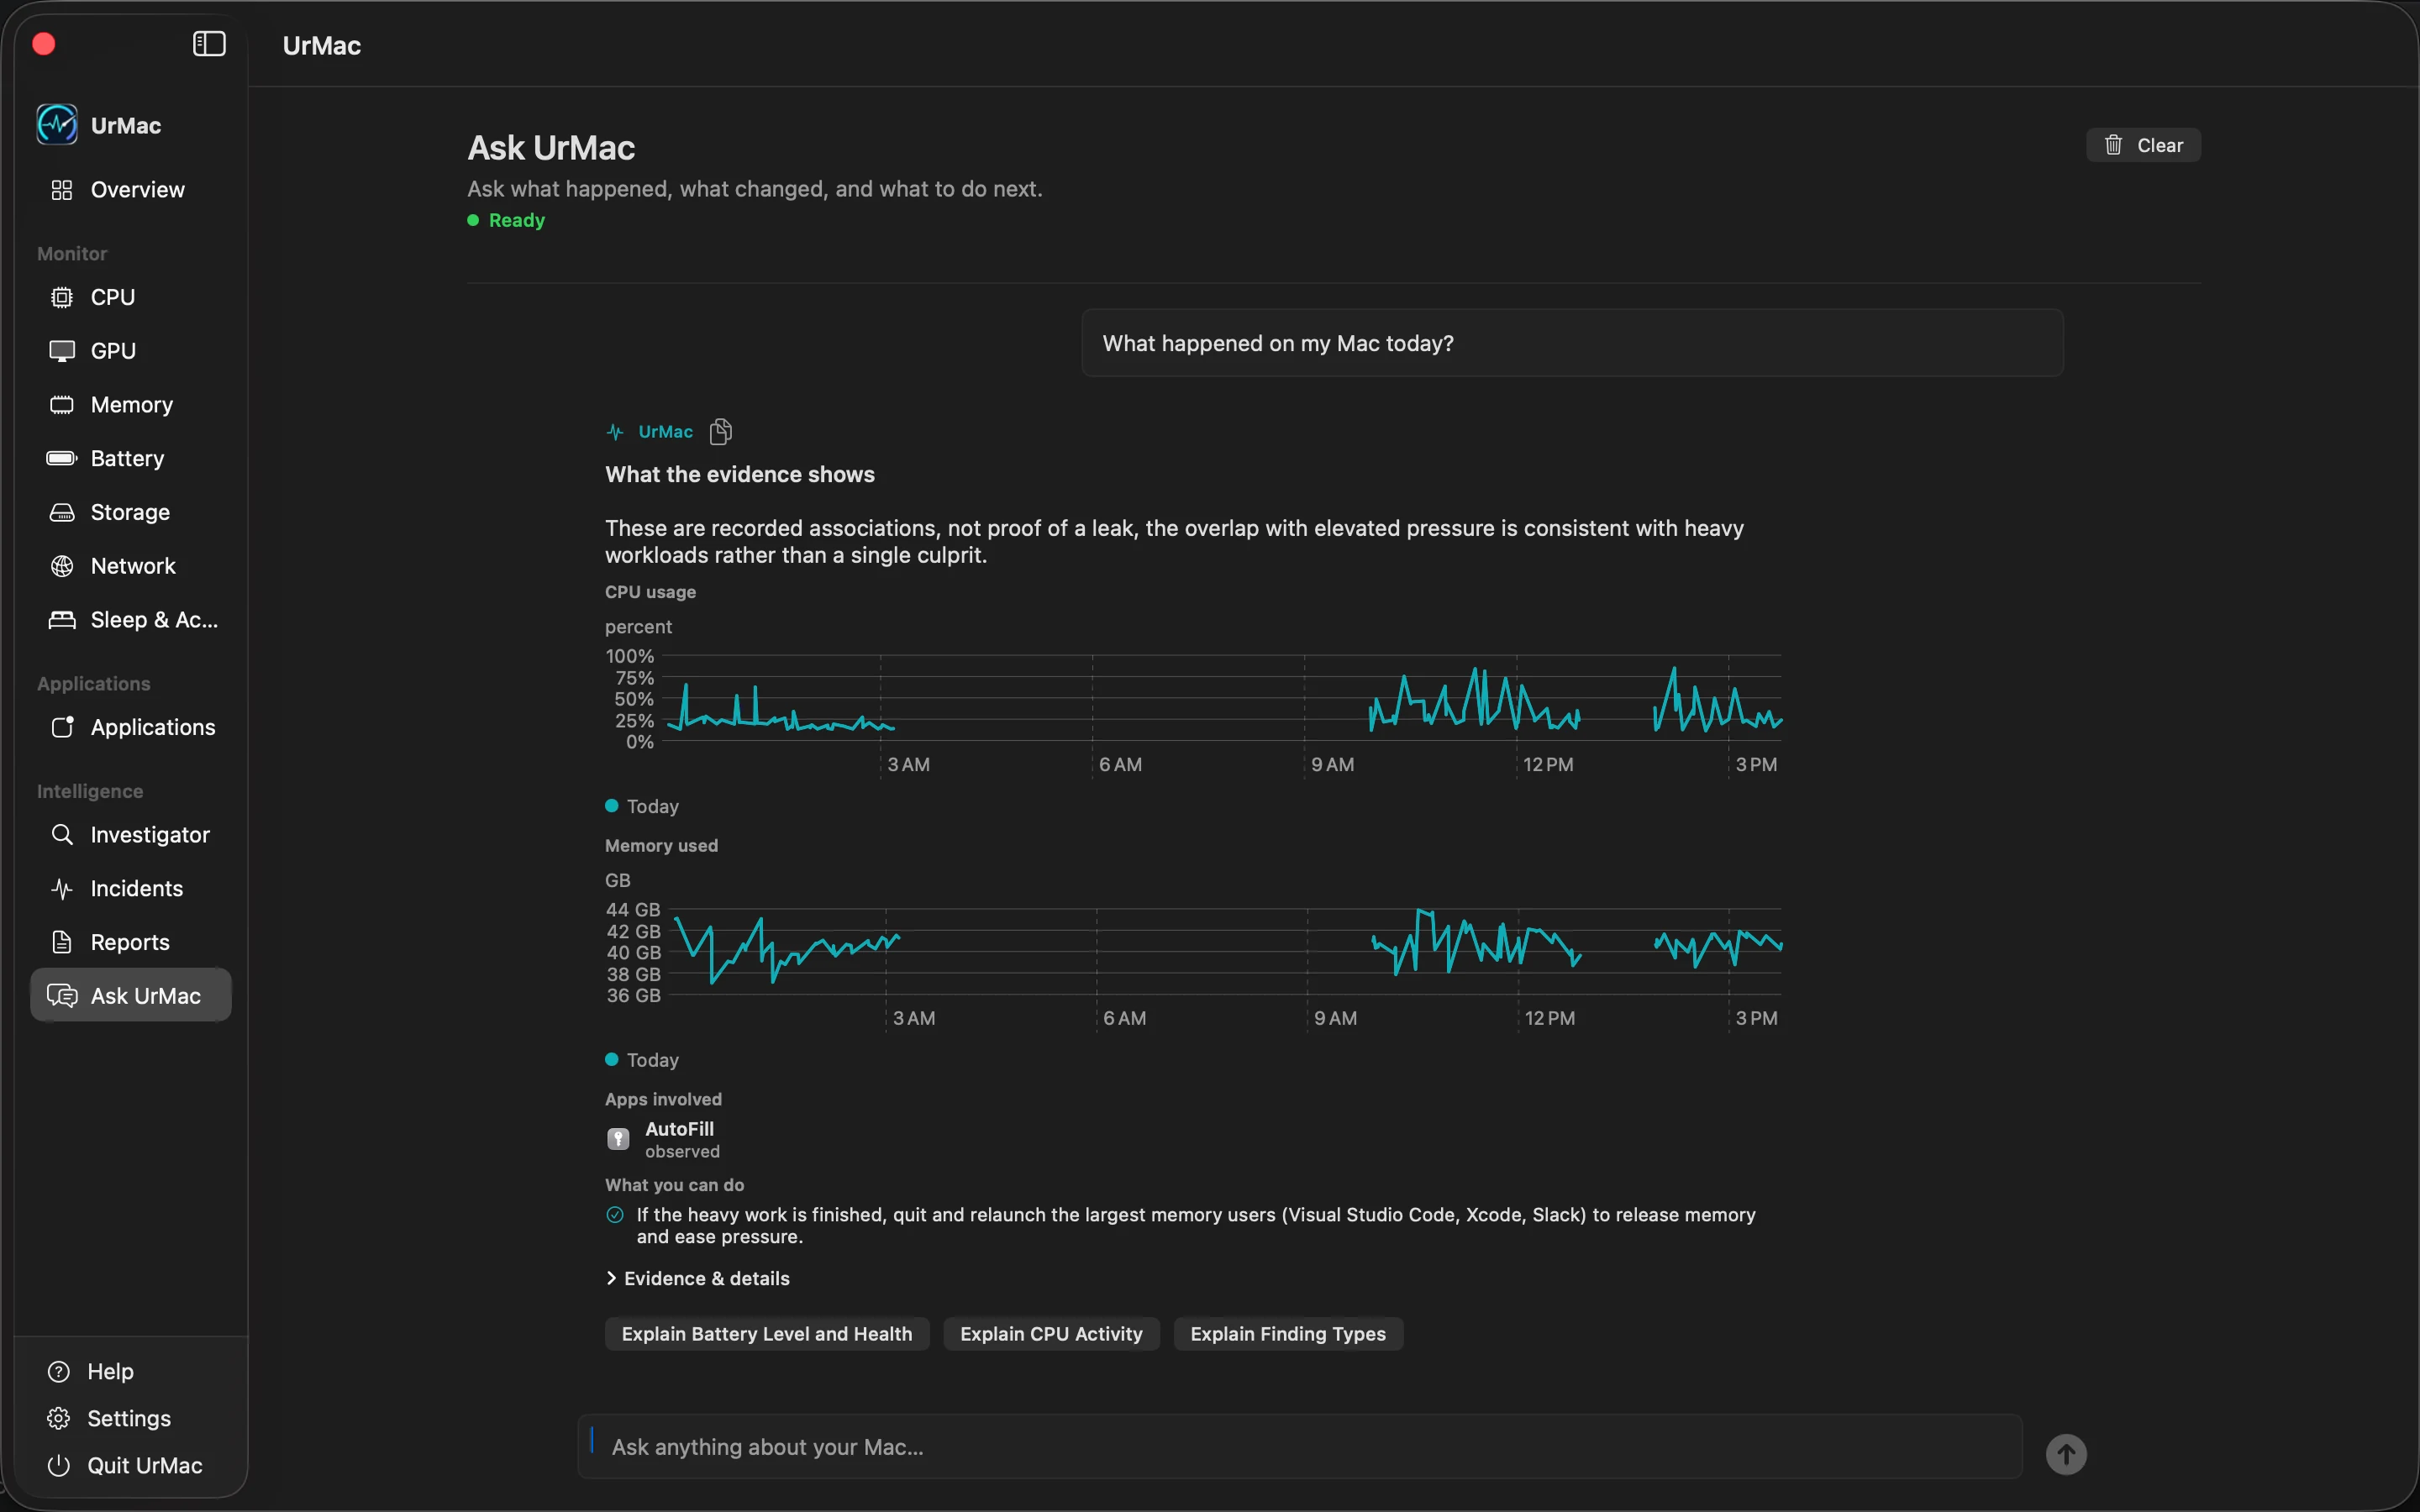Open the Applications icon in sidebar
2420x1512 pixels.
pos(62,727)
